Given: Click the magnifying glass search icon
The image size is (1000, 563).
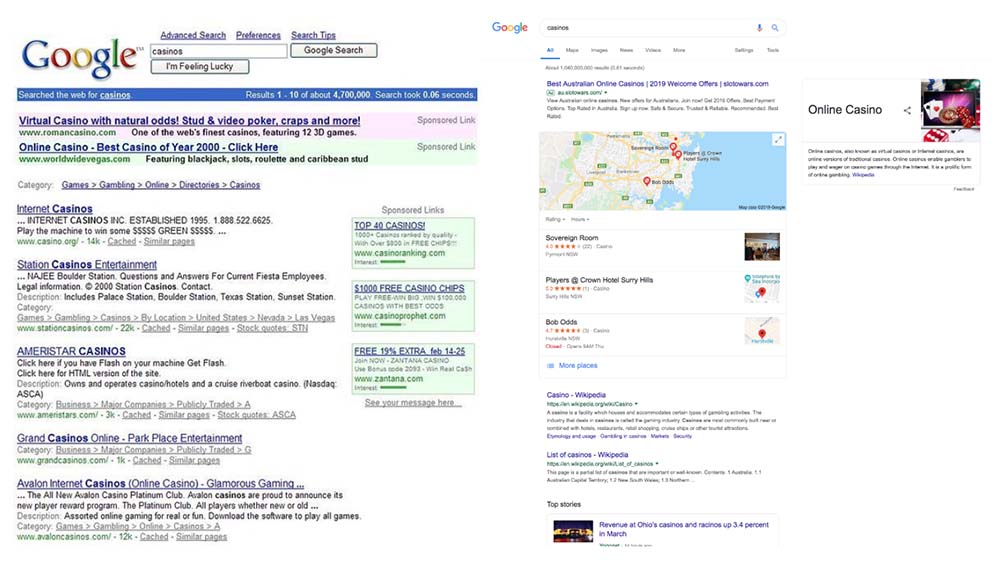Looking at the screenshot, I should 775,28.
